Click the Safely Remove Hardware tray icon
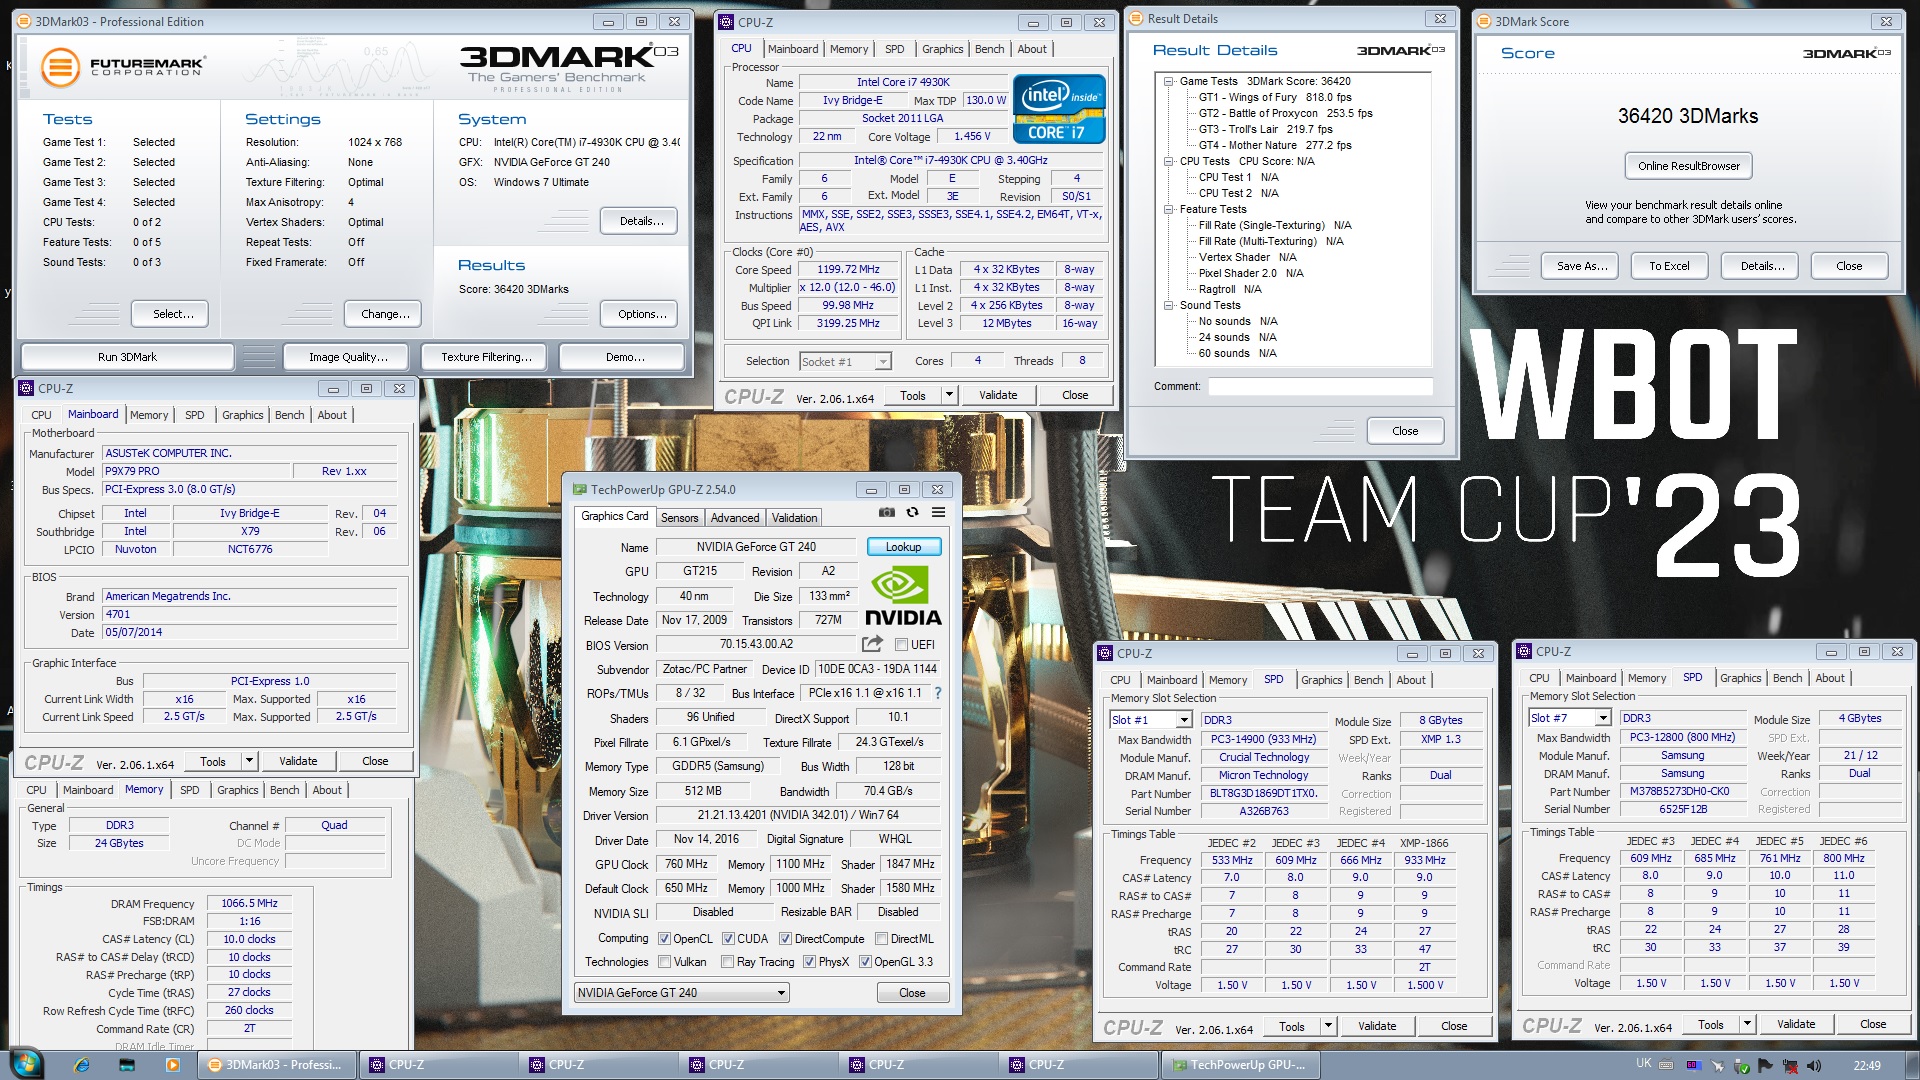This screenshot has height=1080, width=1920. click(1741, 1066)
